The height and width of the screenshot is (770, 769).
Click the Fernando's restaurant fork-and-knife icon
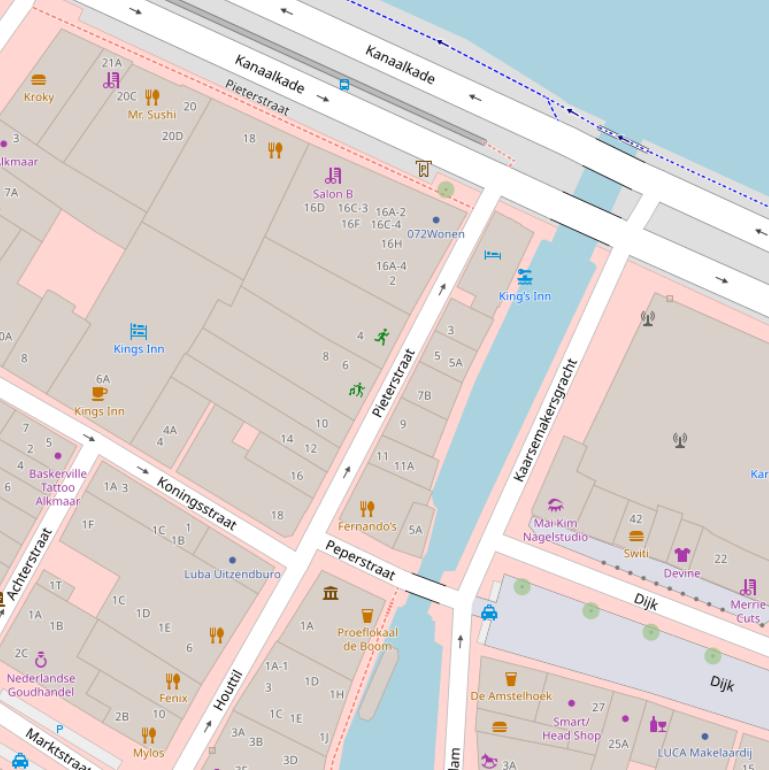(x=367, y=508)
